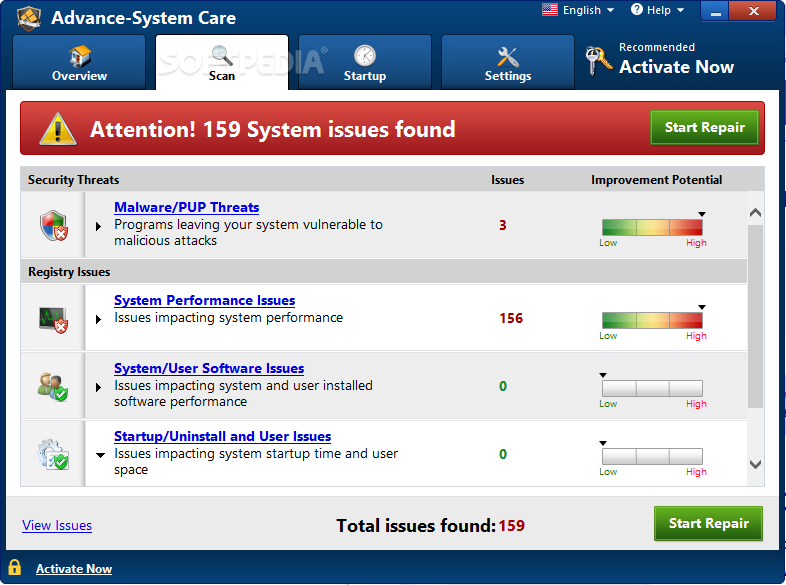786x585 pixels.
Task: Expand the Malware/PUP Threats row arrow
Action: pyautogui.click(x=98, y=227)
